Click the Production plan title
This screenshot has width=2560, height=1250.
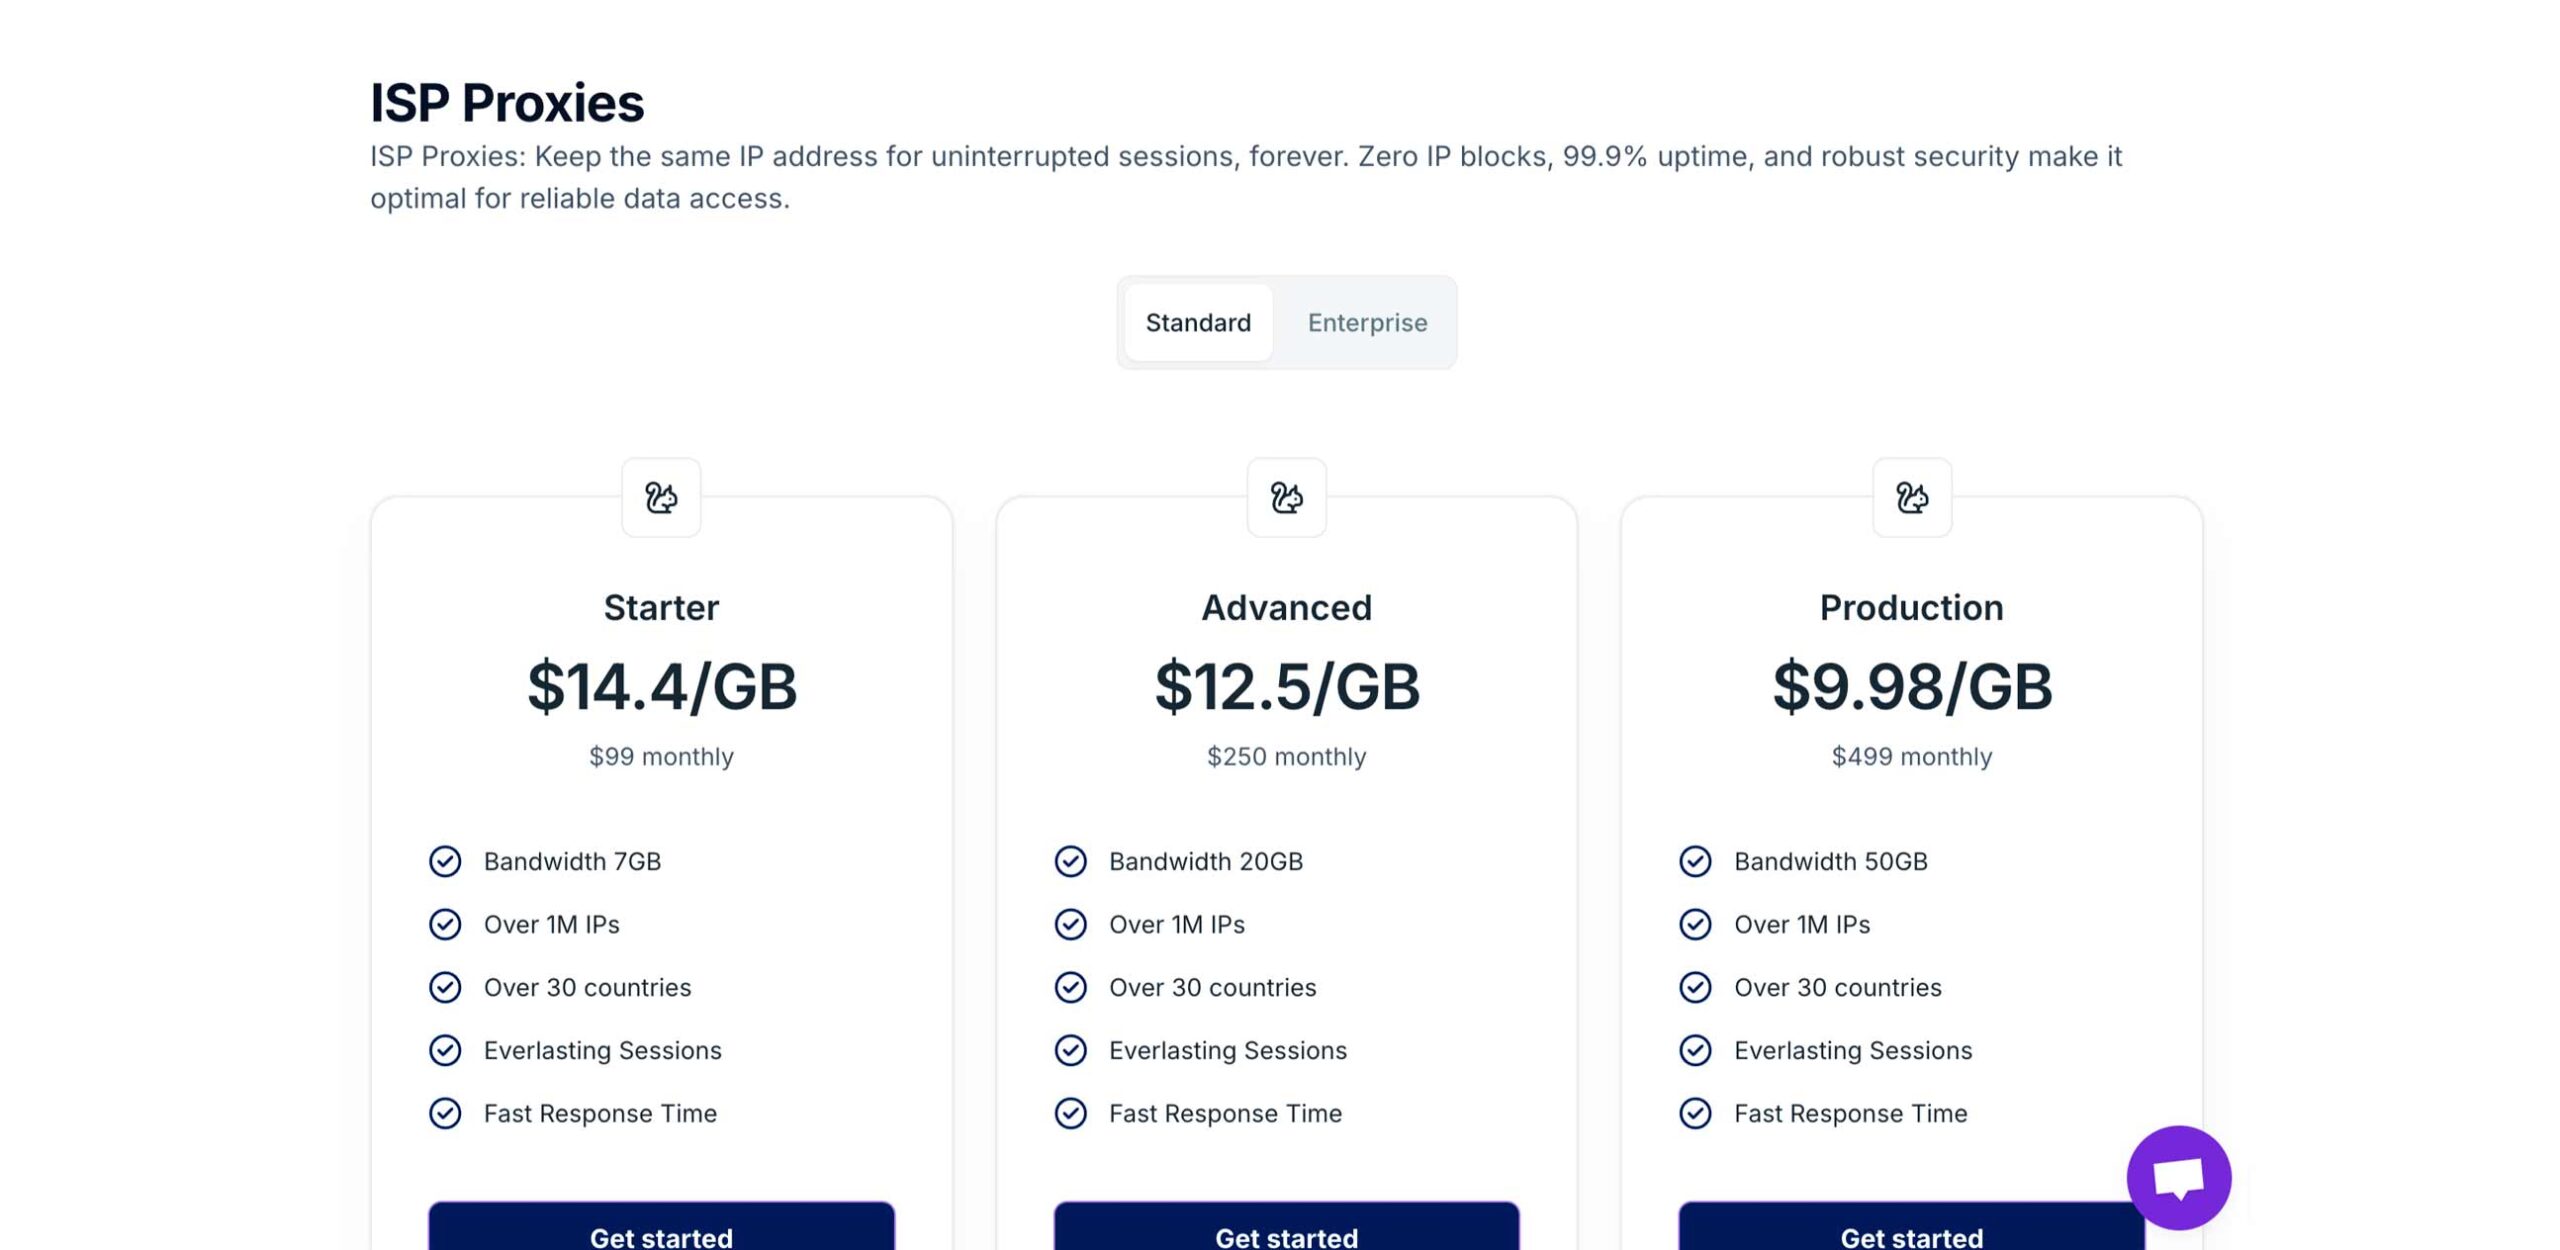coord(1911,607)
